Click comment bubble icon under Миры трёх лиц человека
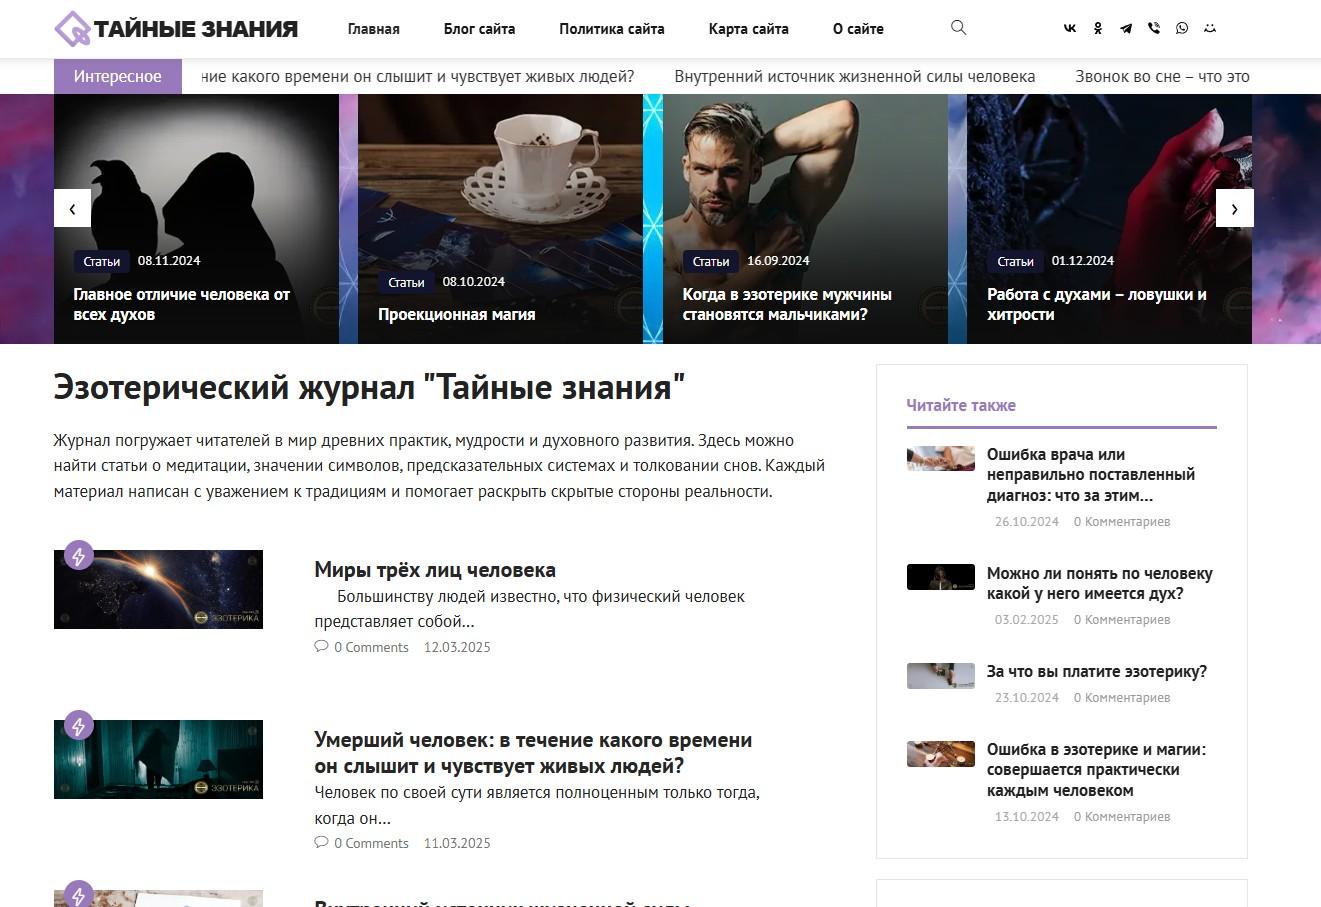This screenshot has height=907, width=1321. click(x=321, y=646)
